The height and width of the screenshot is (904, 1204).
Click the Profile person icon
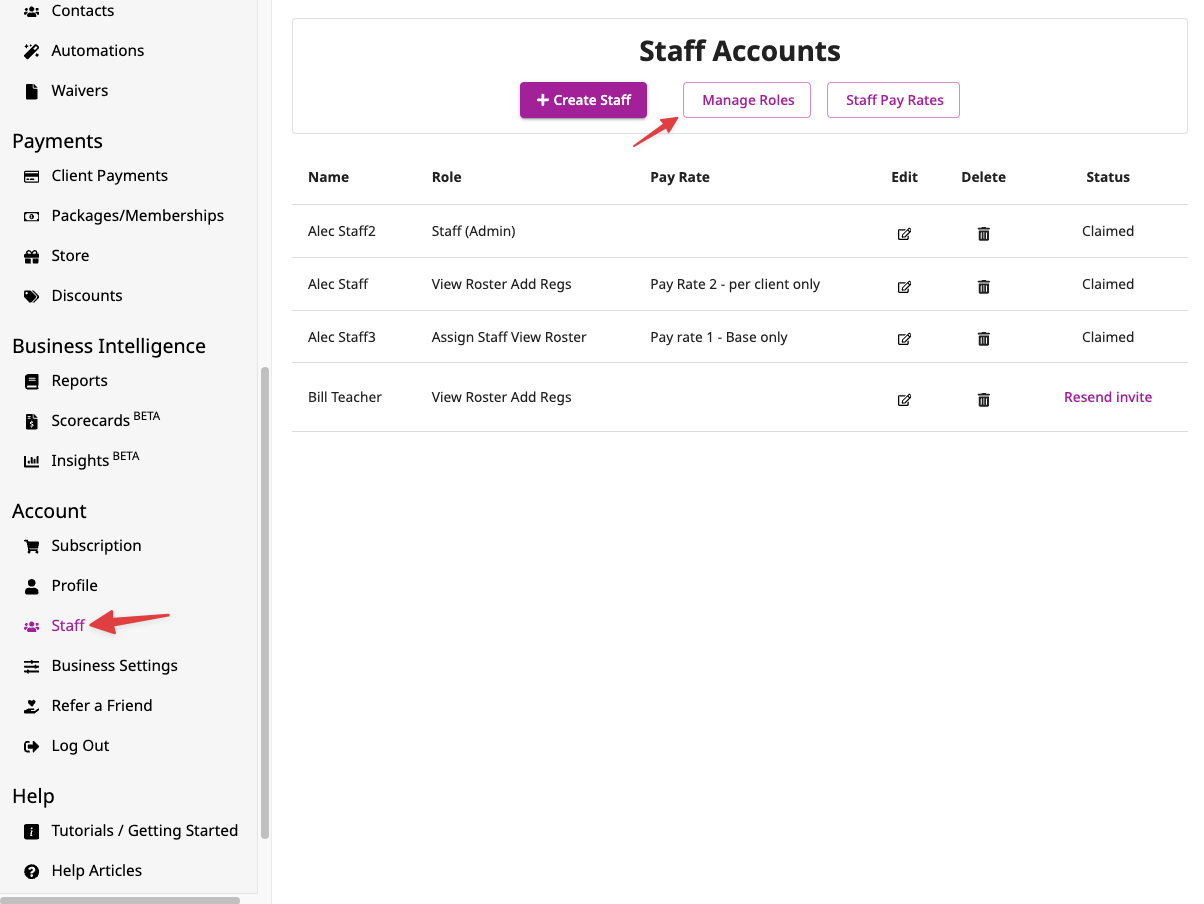tap(32, 586)
